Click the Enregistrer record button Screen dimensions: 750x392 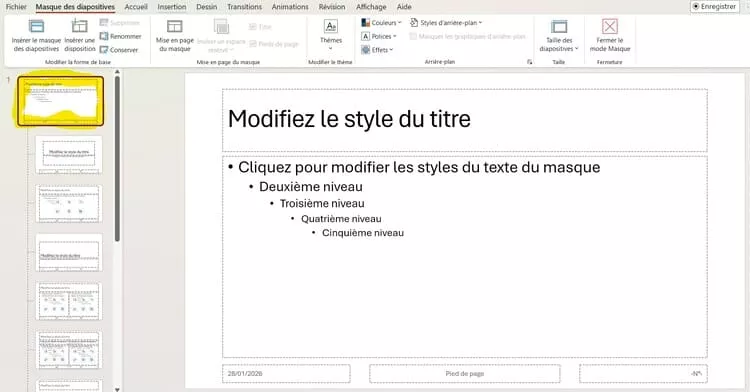715,7
